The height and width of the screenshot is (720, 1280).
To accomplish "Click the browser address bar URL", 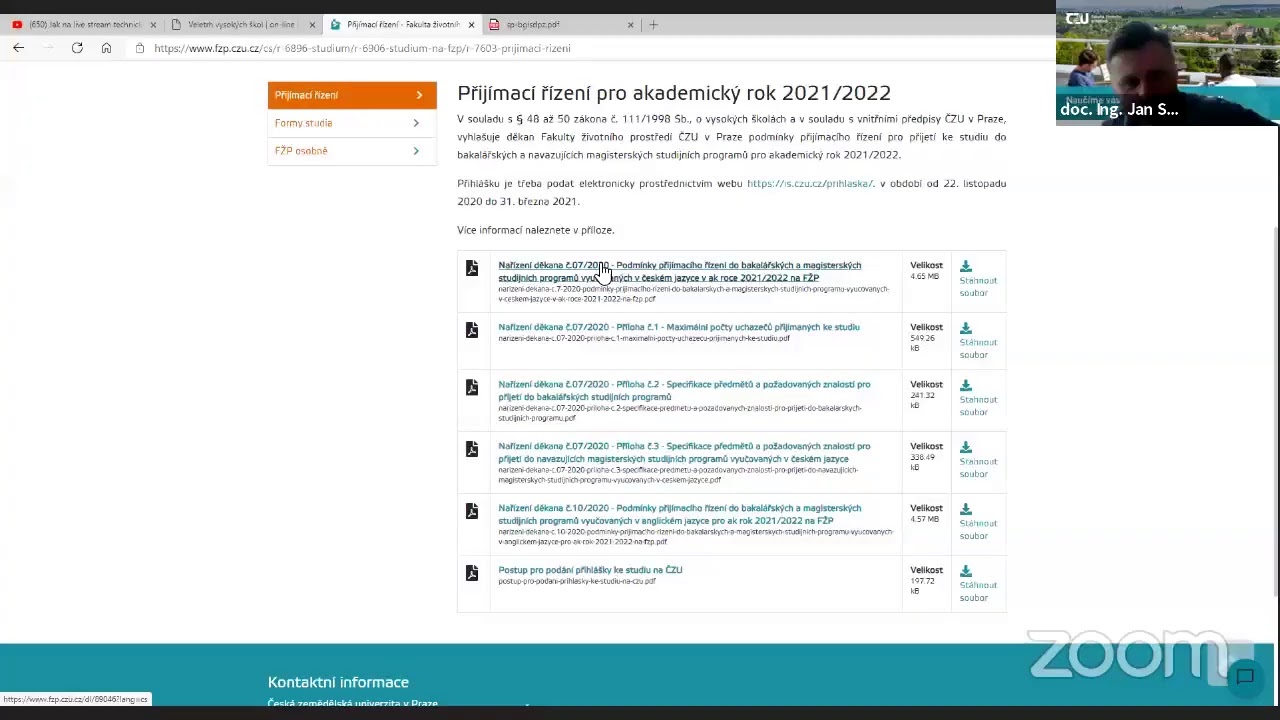I will click(x=362, y=48).
